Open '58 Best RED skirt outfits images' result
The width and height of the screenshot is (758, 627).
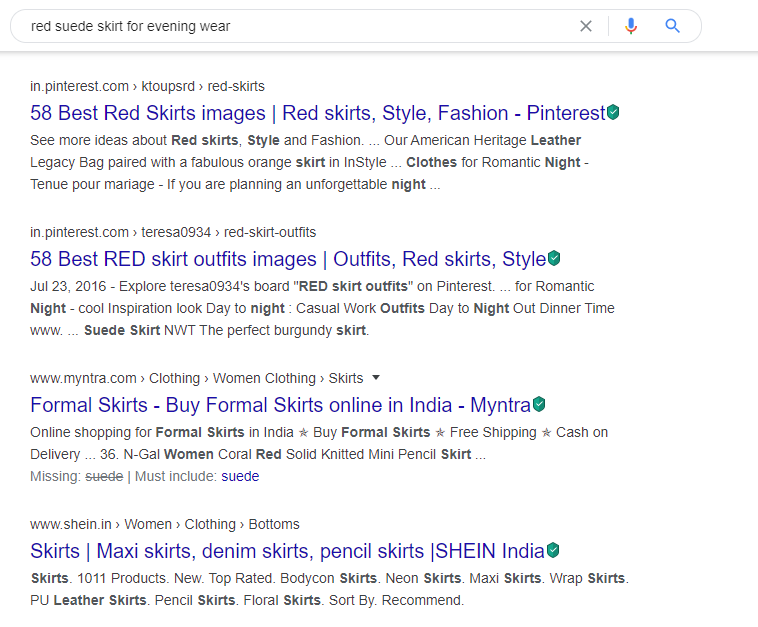coord(288,259)
